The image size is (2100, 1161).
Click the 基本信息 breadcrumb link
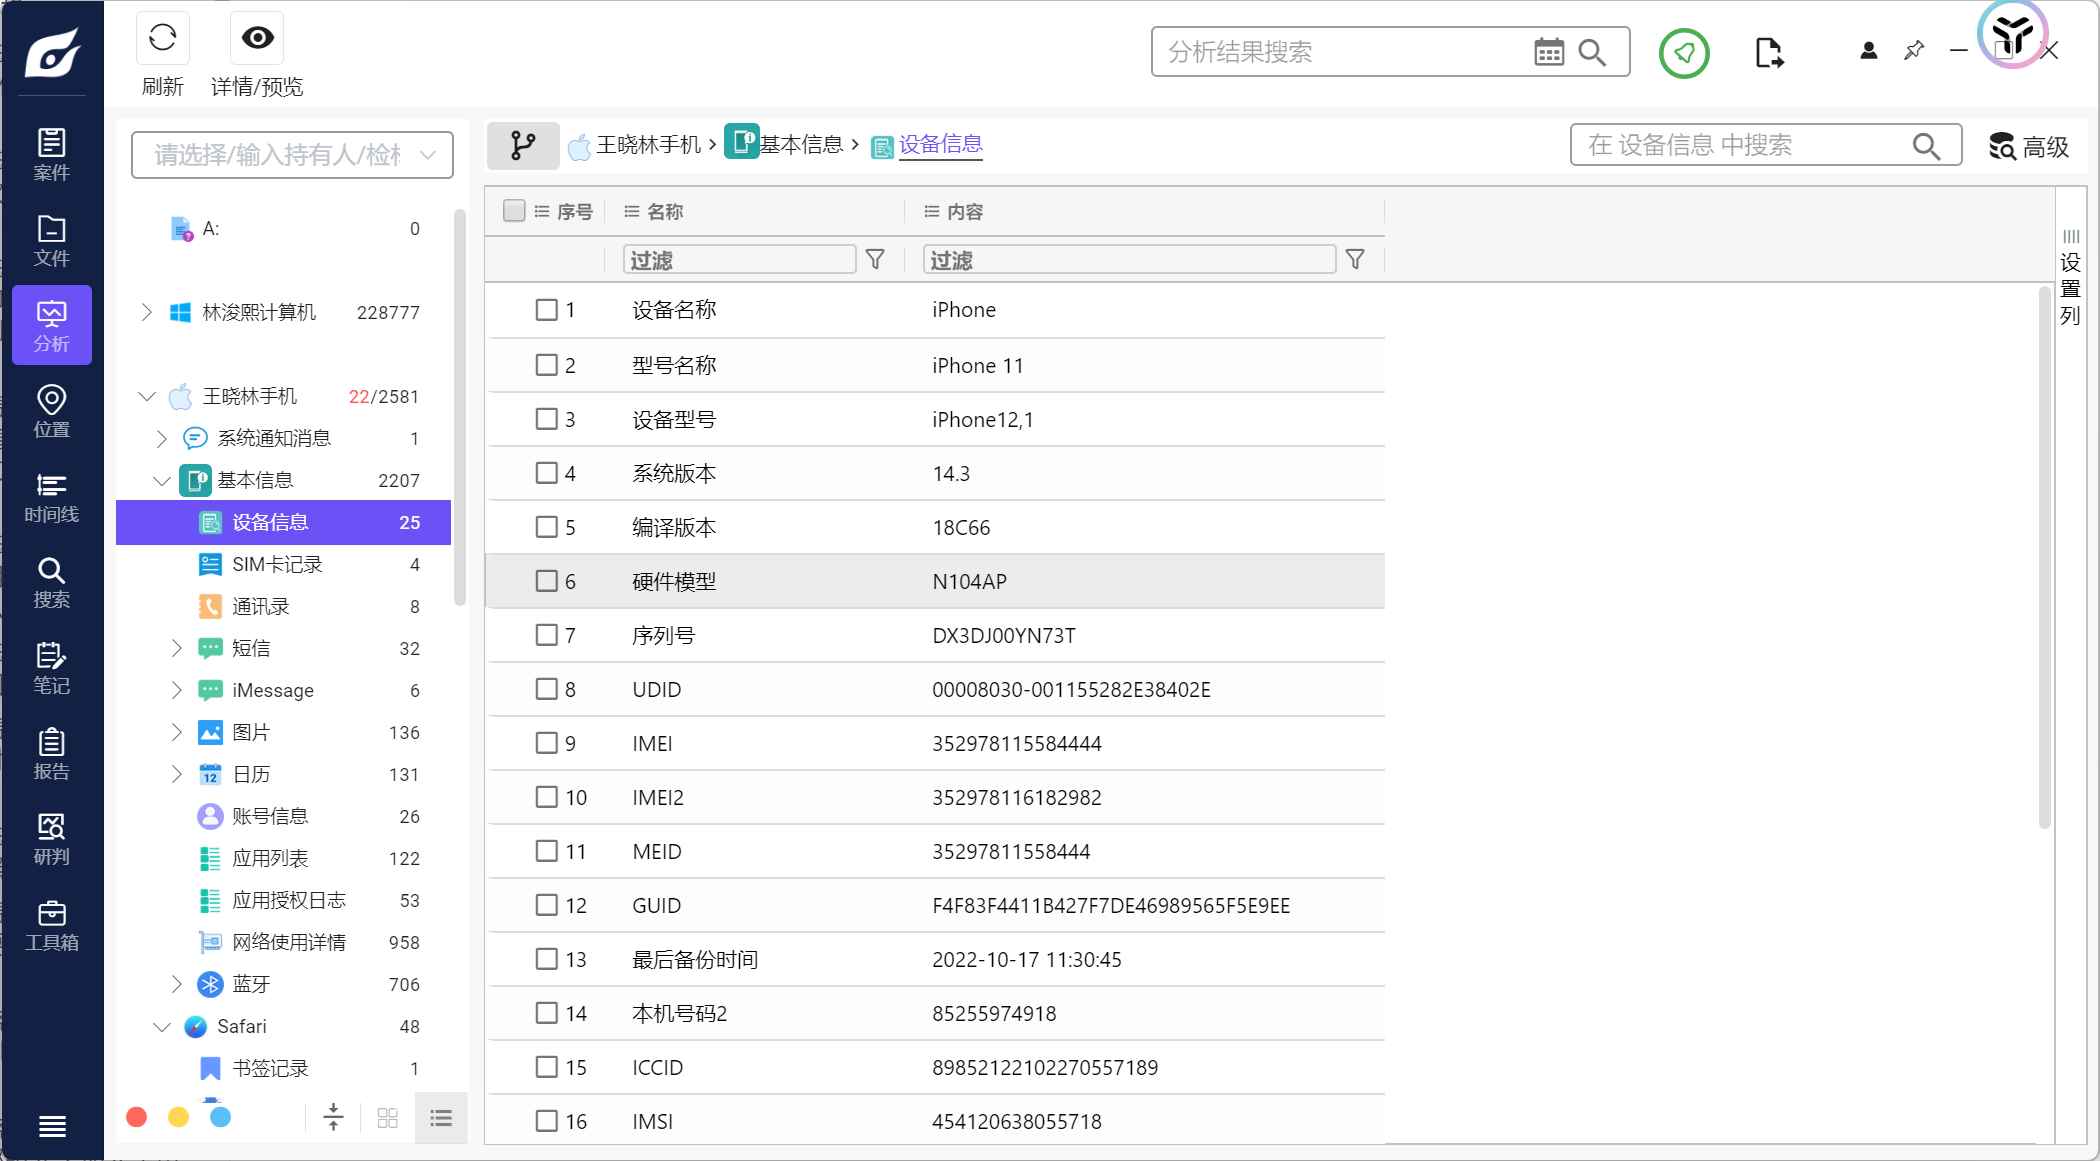(x=800, y=145)
